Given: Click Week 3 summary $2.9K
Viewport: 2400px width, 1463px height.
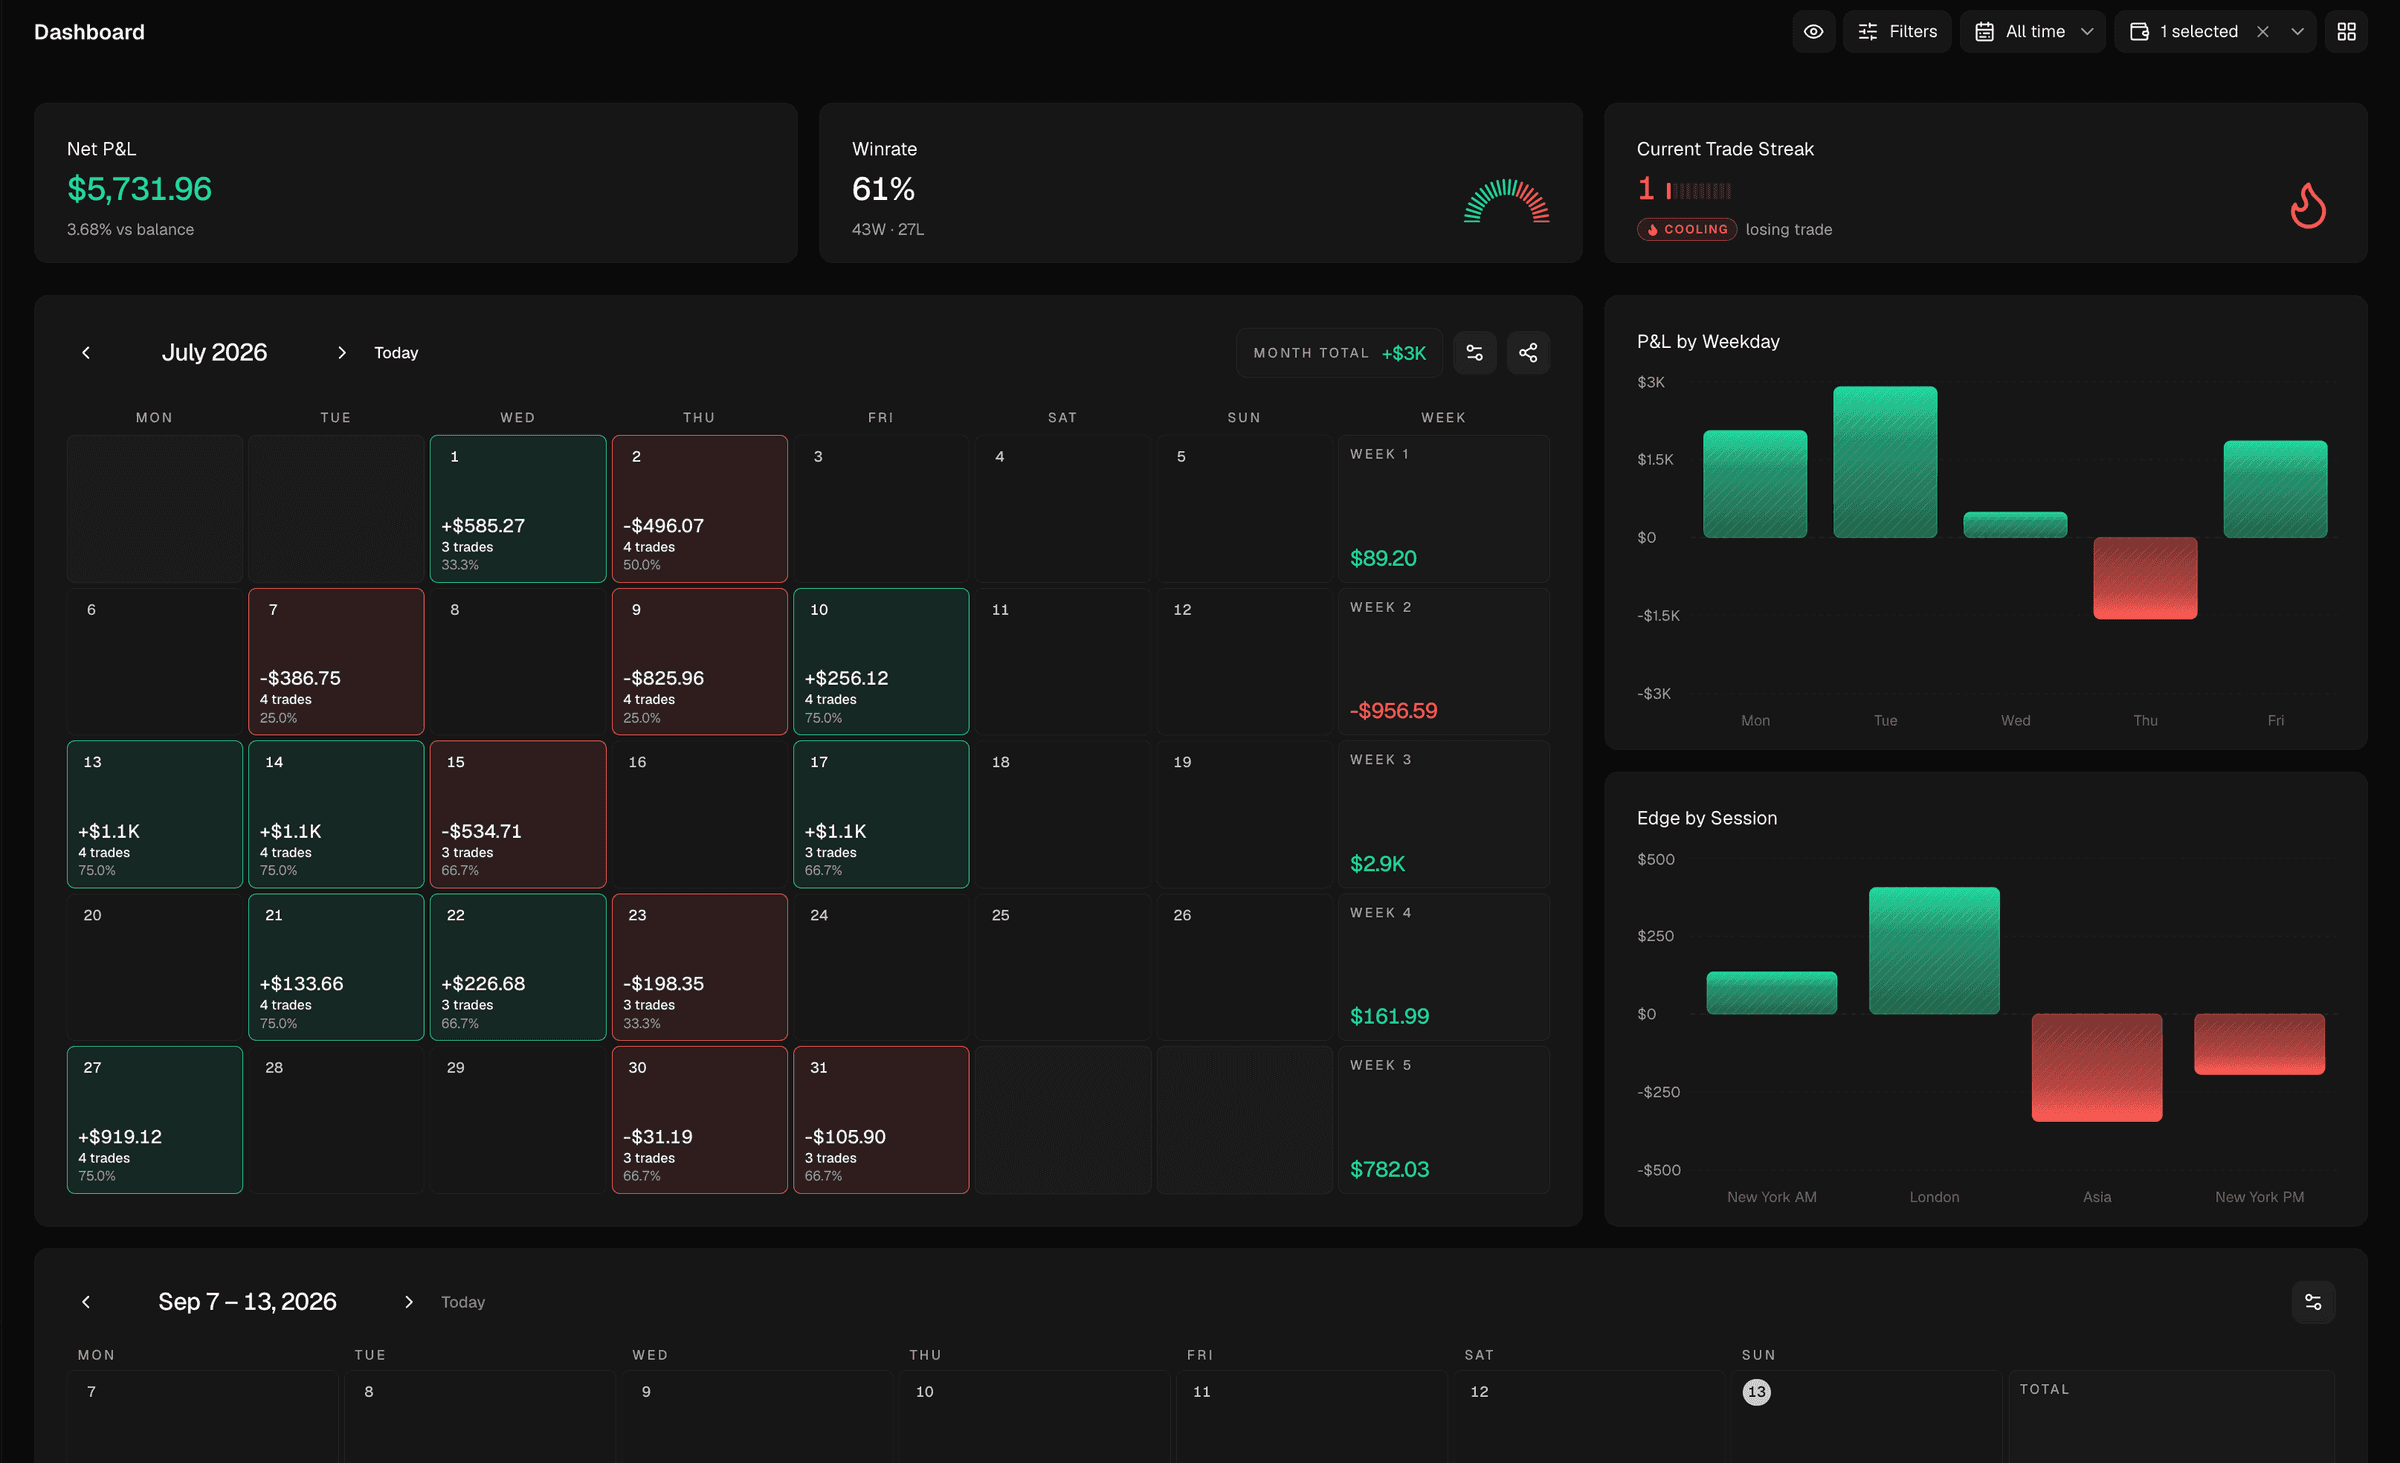Looking at the screenshot, I should point(1444,814).
